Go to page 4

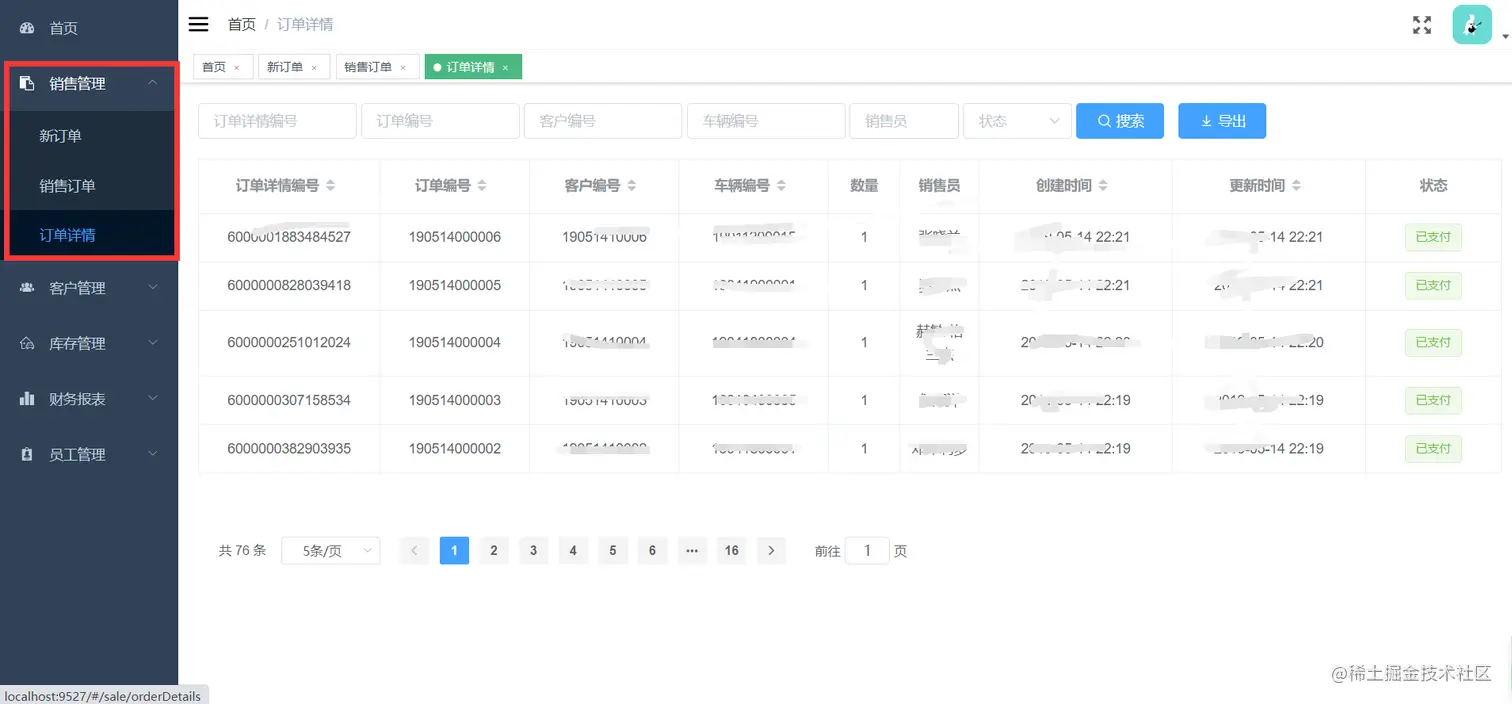pyautogui.click(x=573, y=551)
